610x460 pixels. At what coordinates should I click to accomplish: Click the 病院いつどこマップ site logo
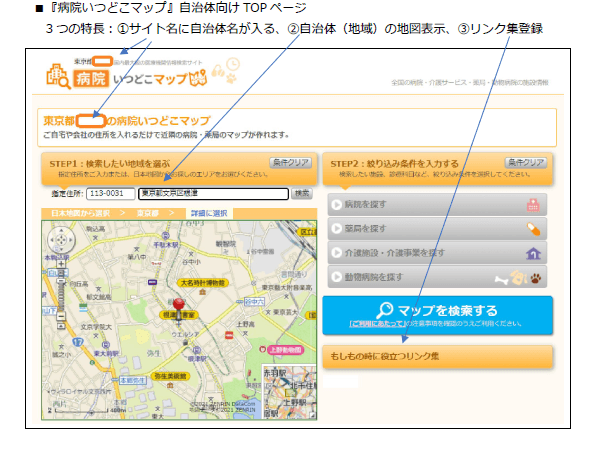[130, 77]
